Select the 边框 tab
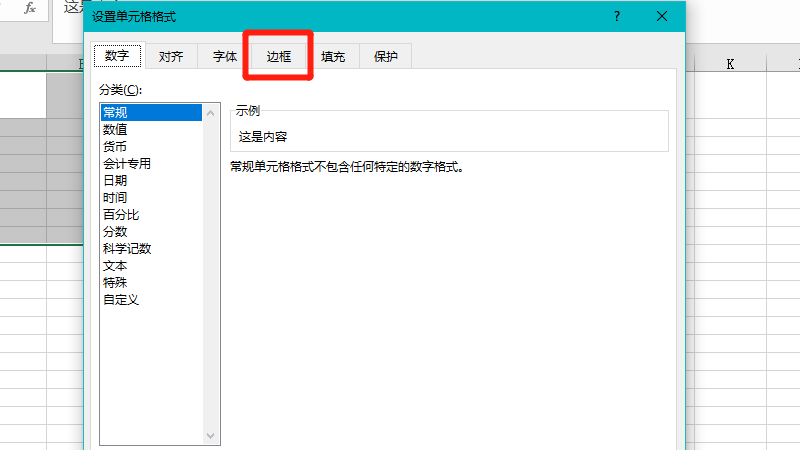The height and width of the screenshot is (450, 800). point(279,57)
